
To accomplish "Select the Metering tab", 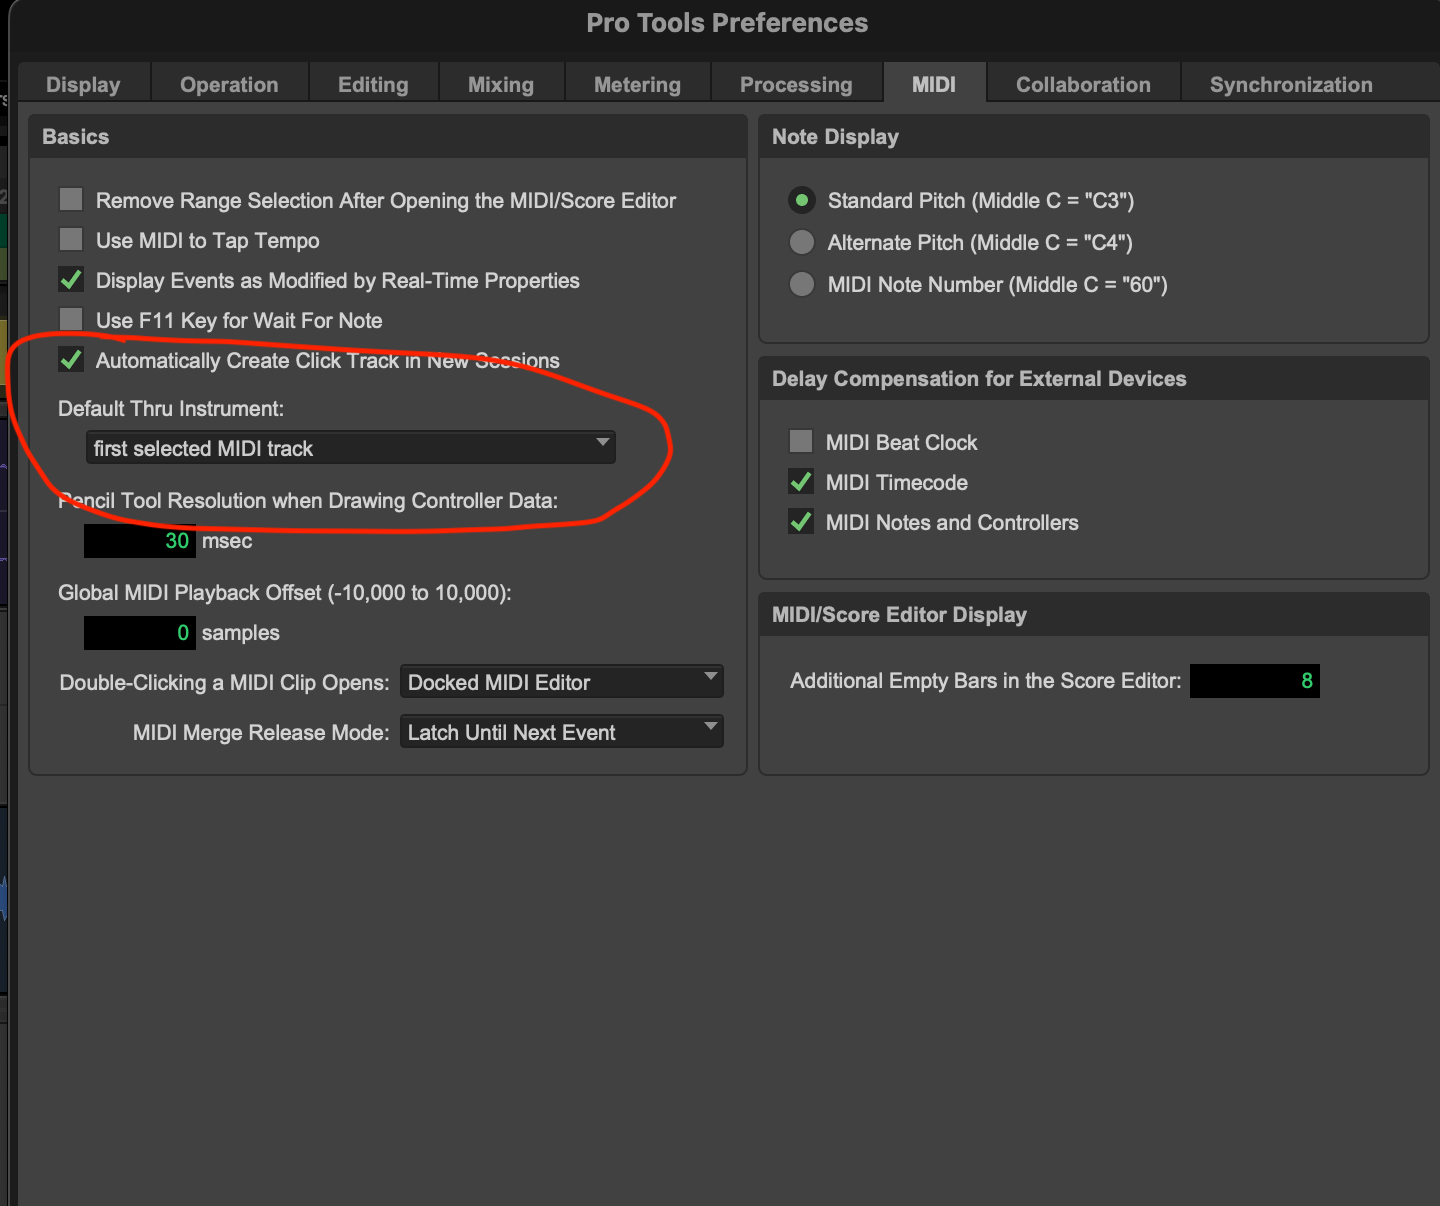I will point(637,84).
